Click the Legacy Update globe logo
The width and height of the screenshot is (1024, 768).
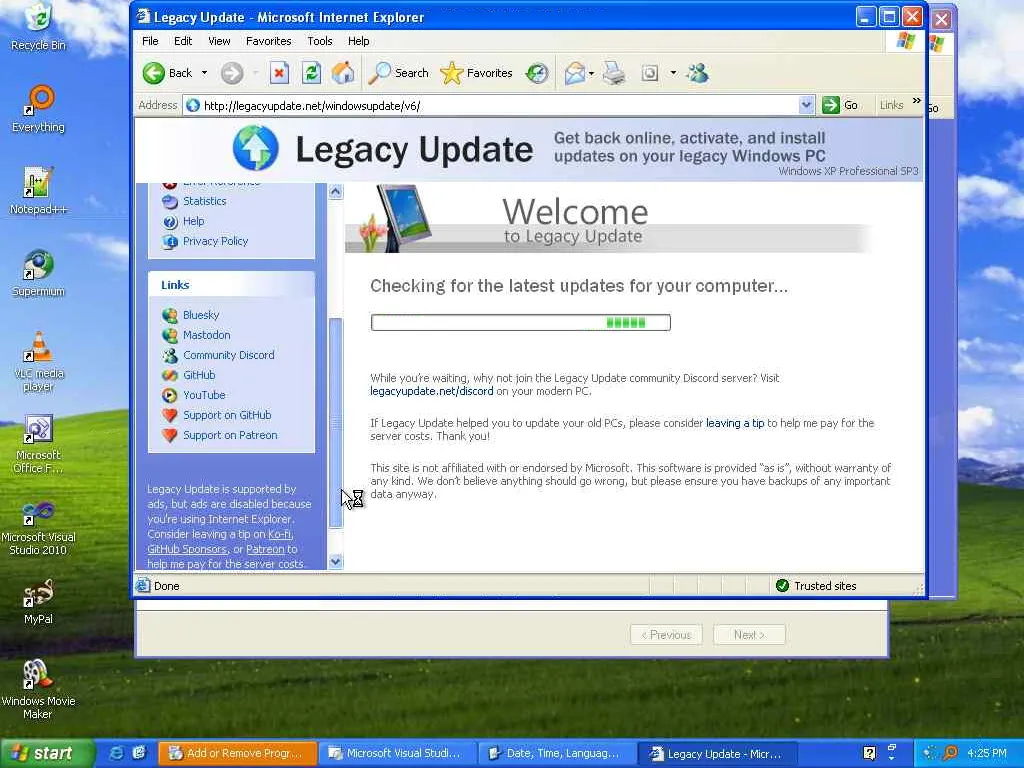pyautogui.click(x=255, y=148)
